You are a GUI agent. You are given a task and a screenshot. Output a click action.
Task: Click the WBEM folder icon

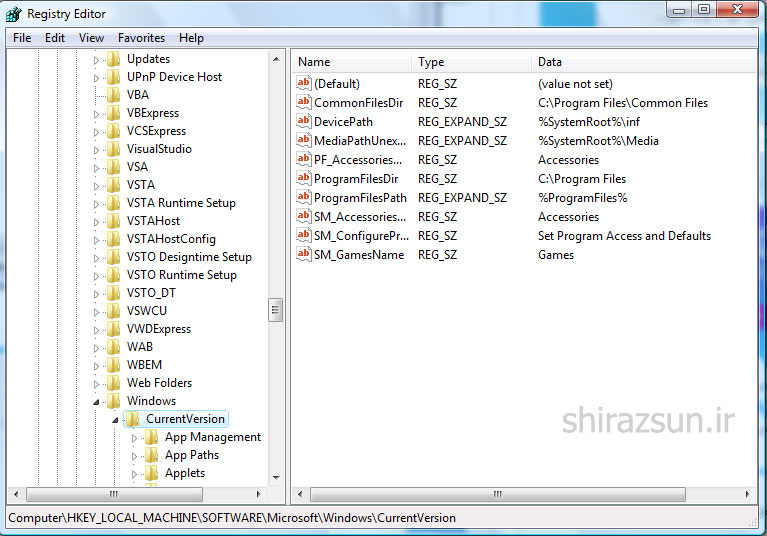pos(114,365)
